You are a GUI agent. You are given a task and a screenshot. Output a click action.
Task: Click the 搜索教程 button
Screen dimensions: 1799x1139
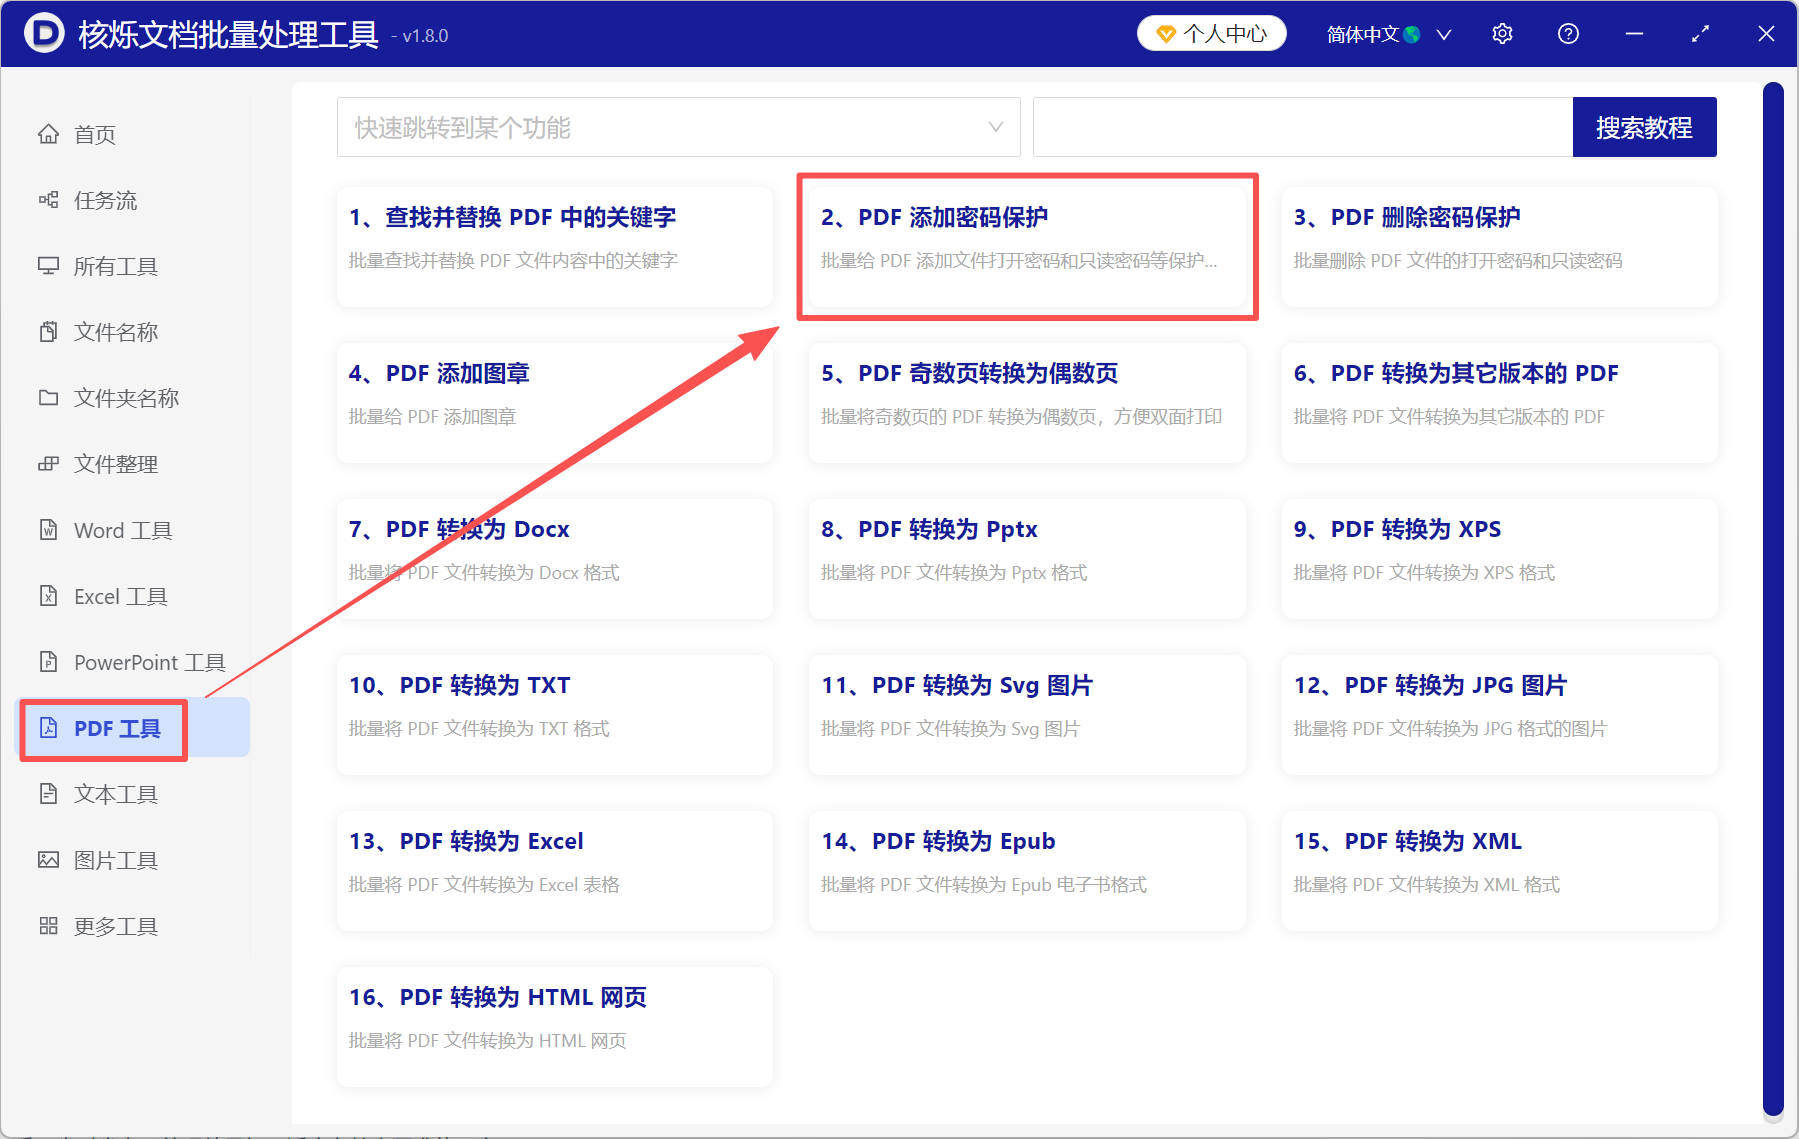pyautogui.click(x=1644, y=127)
